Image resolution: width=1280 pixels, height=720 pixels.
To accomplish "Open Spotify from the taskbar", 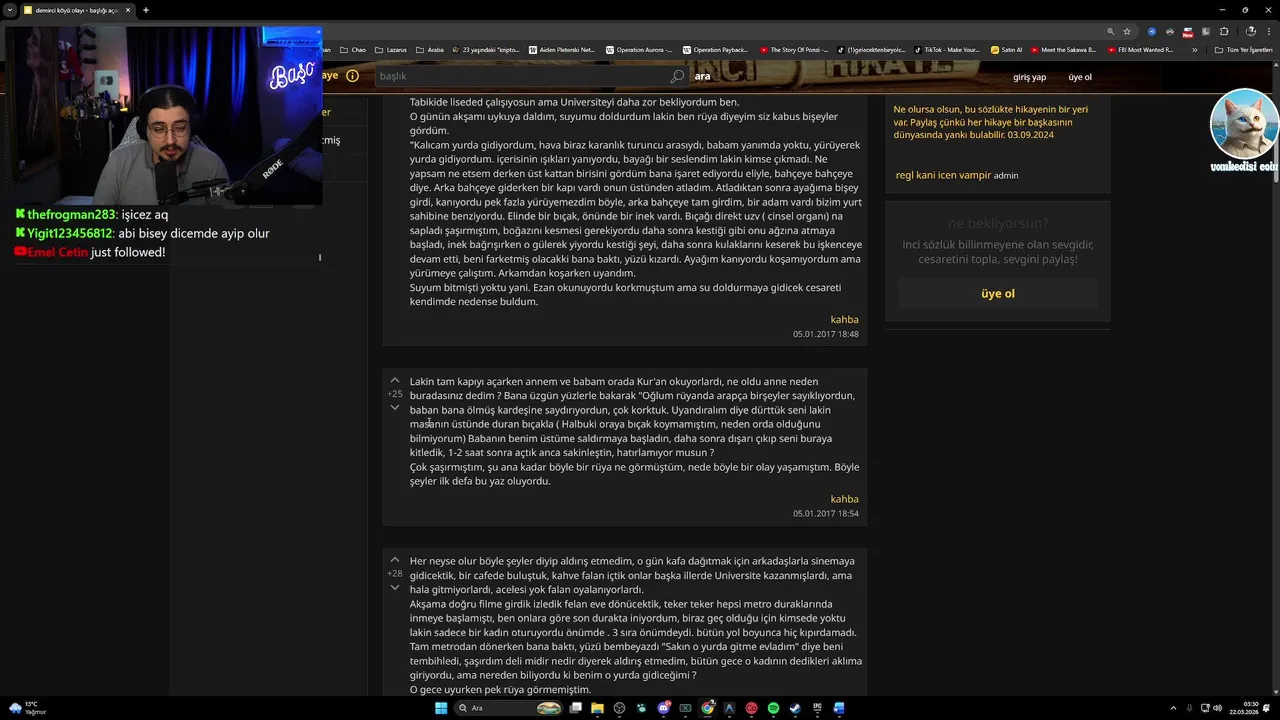I will tap(773, 708).
